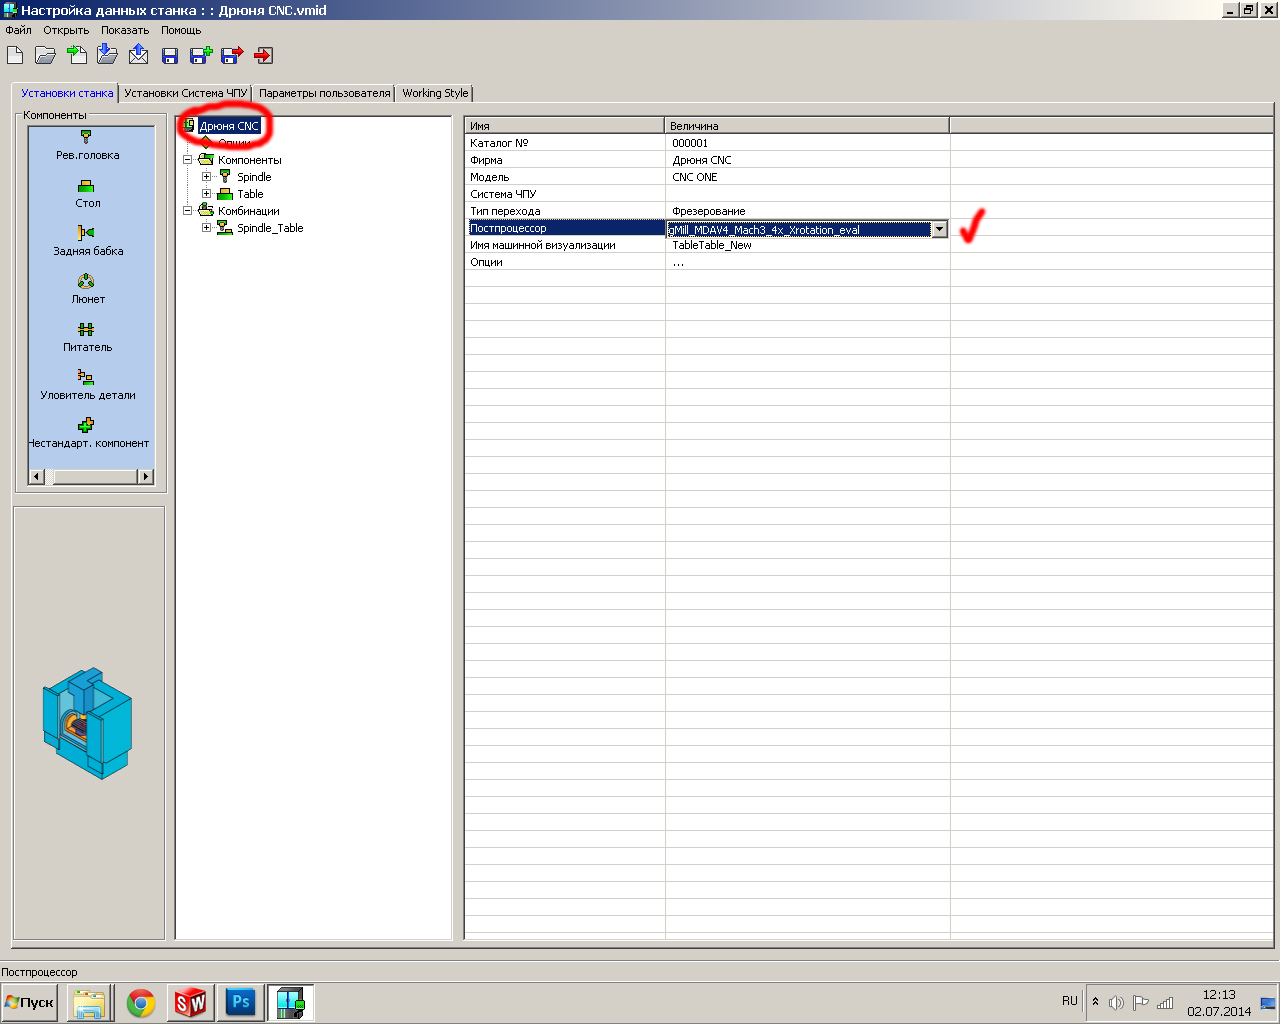Click the Фирма value cell Дрюня CNC
This screenshot has height=1024, width=1280.
(807, 160)
